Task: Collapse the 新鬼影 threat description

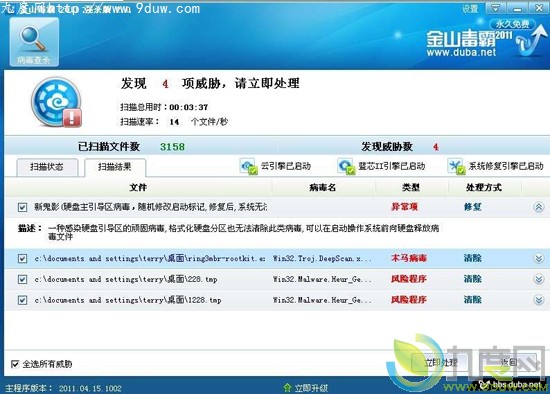Action: click(x=539, y=207)
